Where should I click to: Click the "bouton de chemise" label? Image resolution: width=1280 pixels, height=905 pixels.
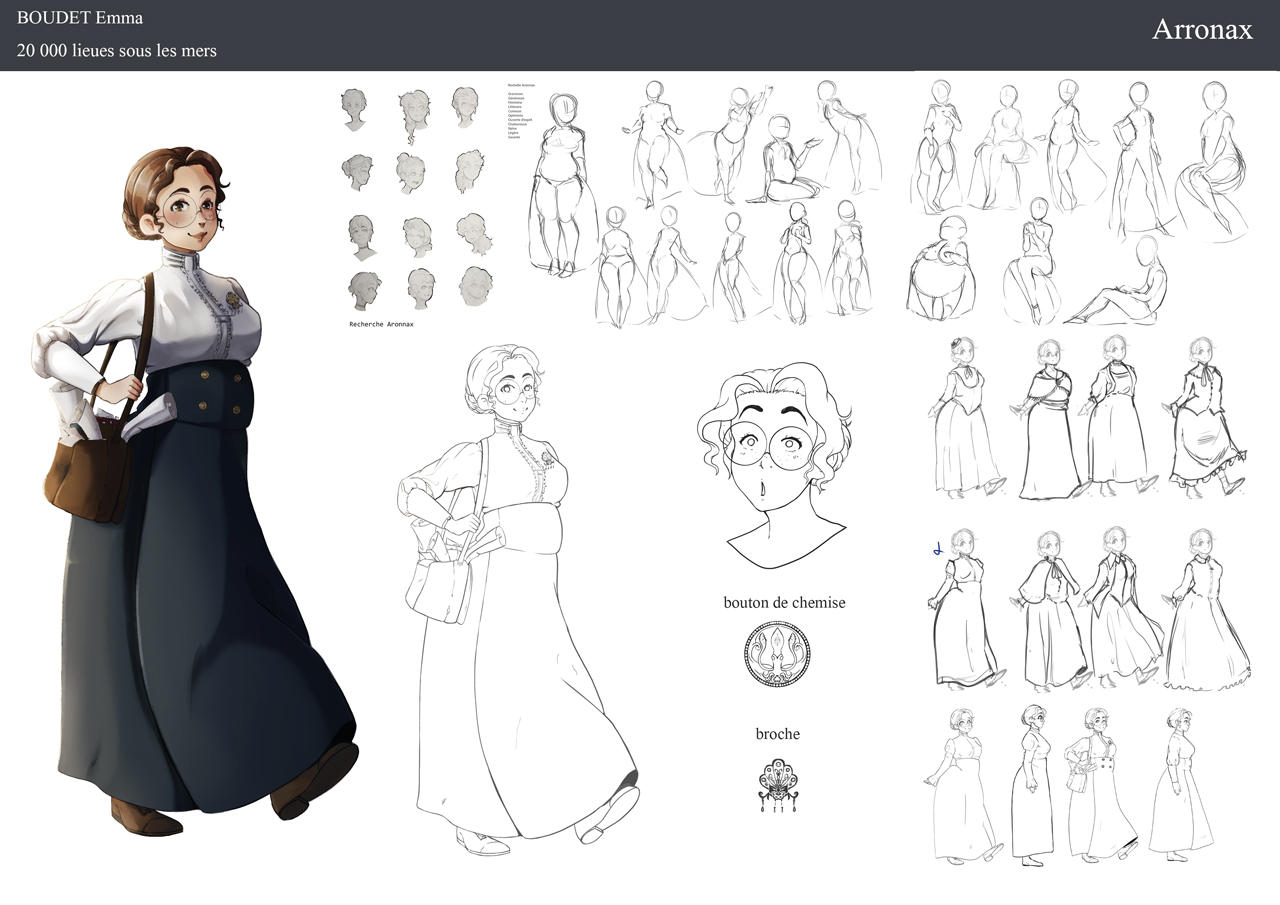coord(784,603)
